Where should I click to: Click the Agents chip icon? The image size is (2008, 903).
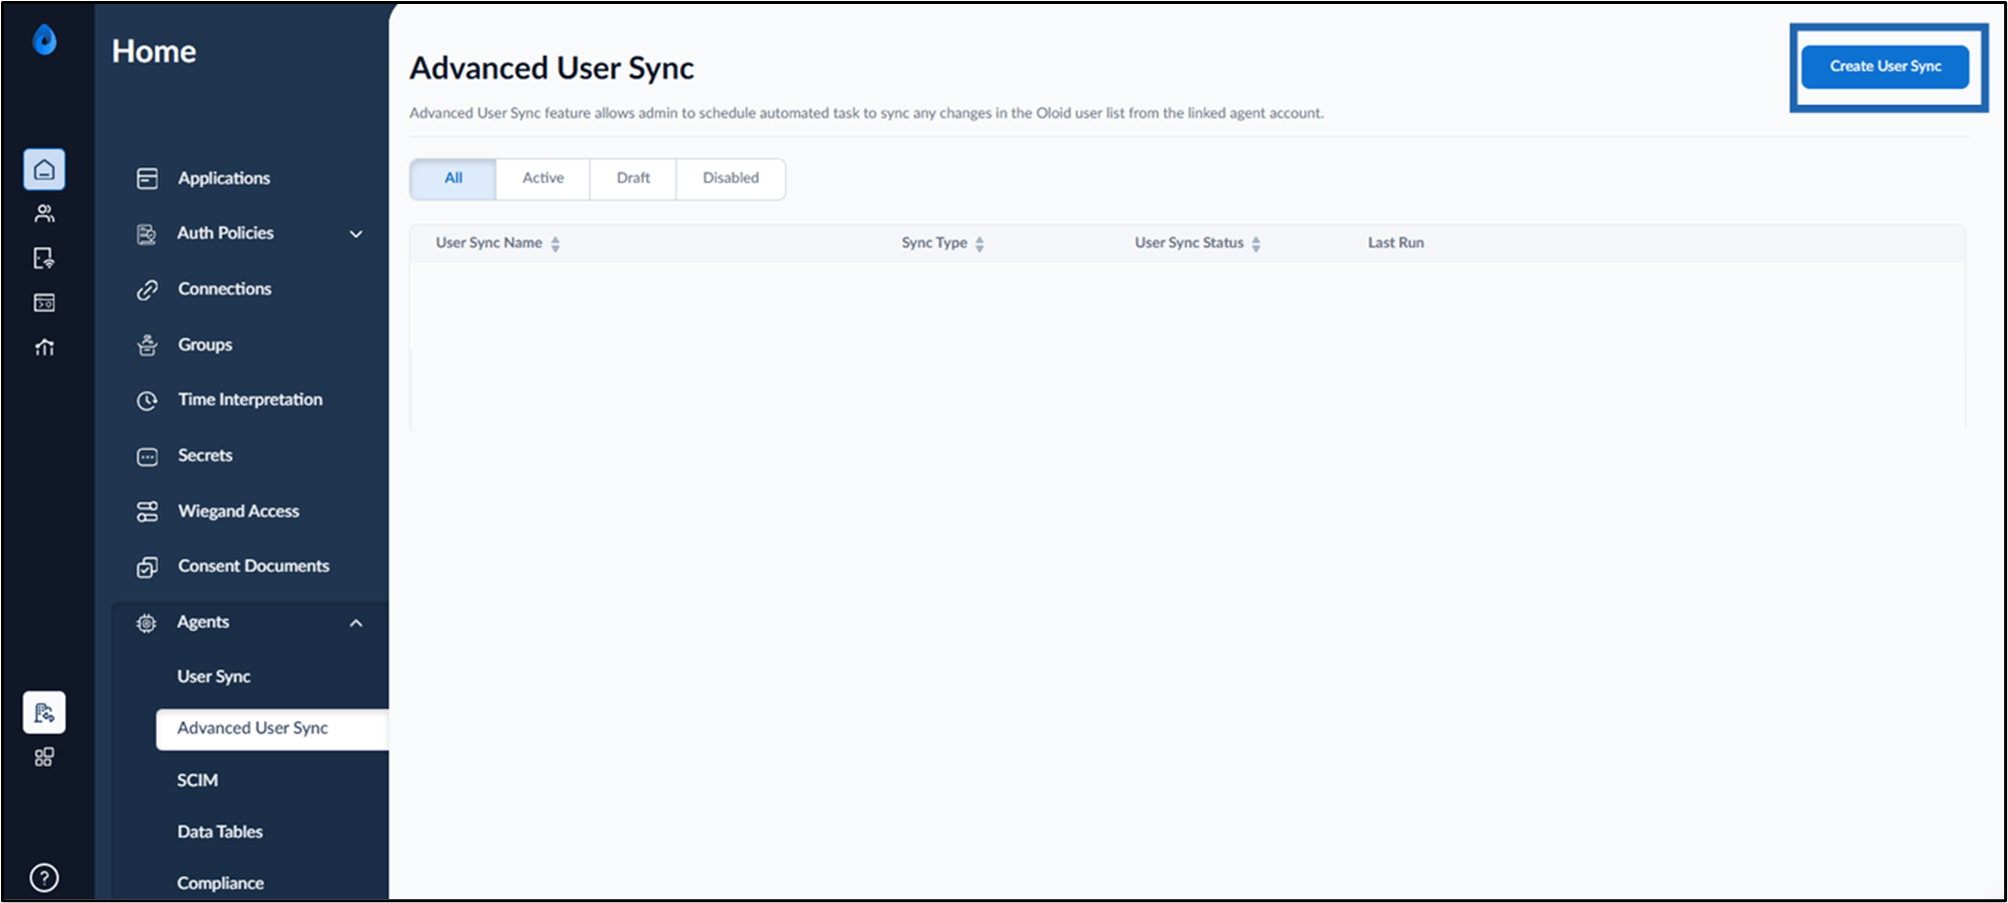[147, 623]
